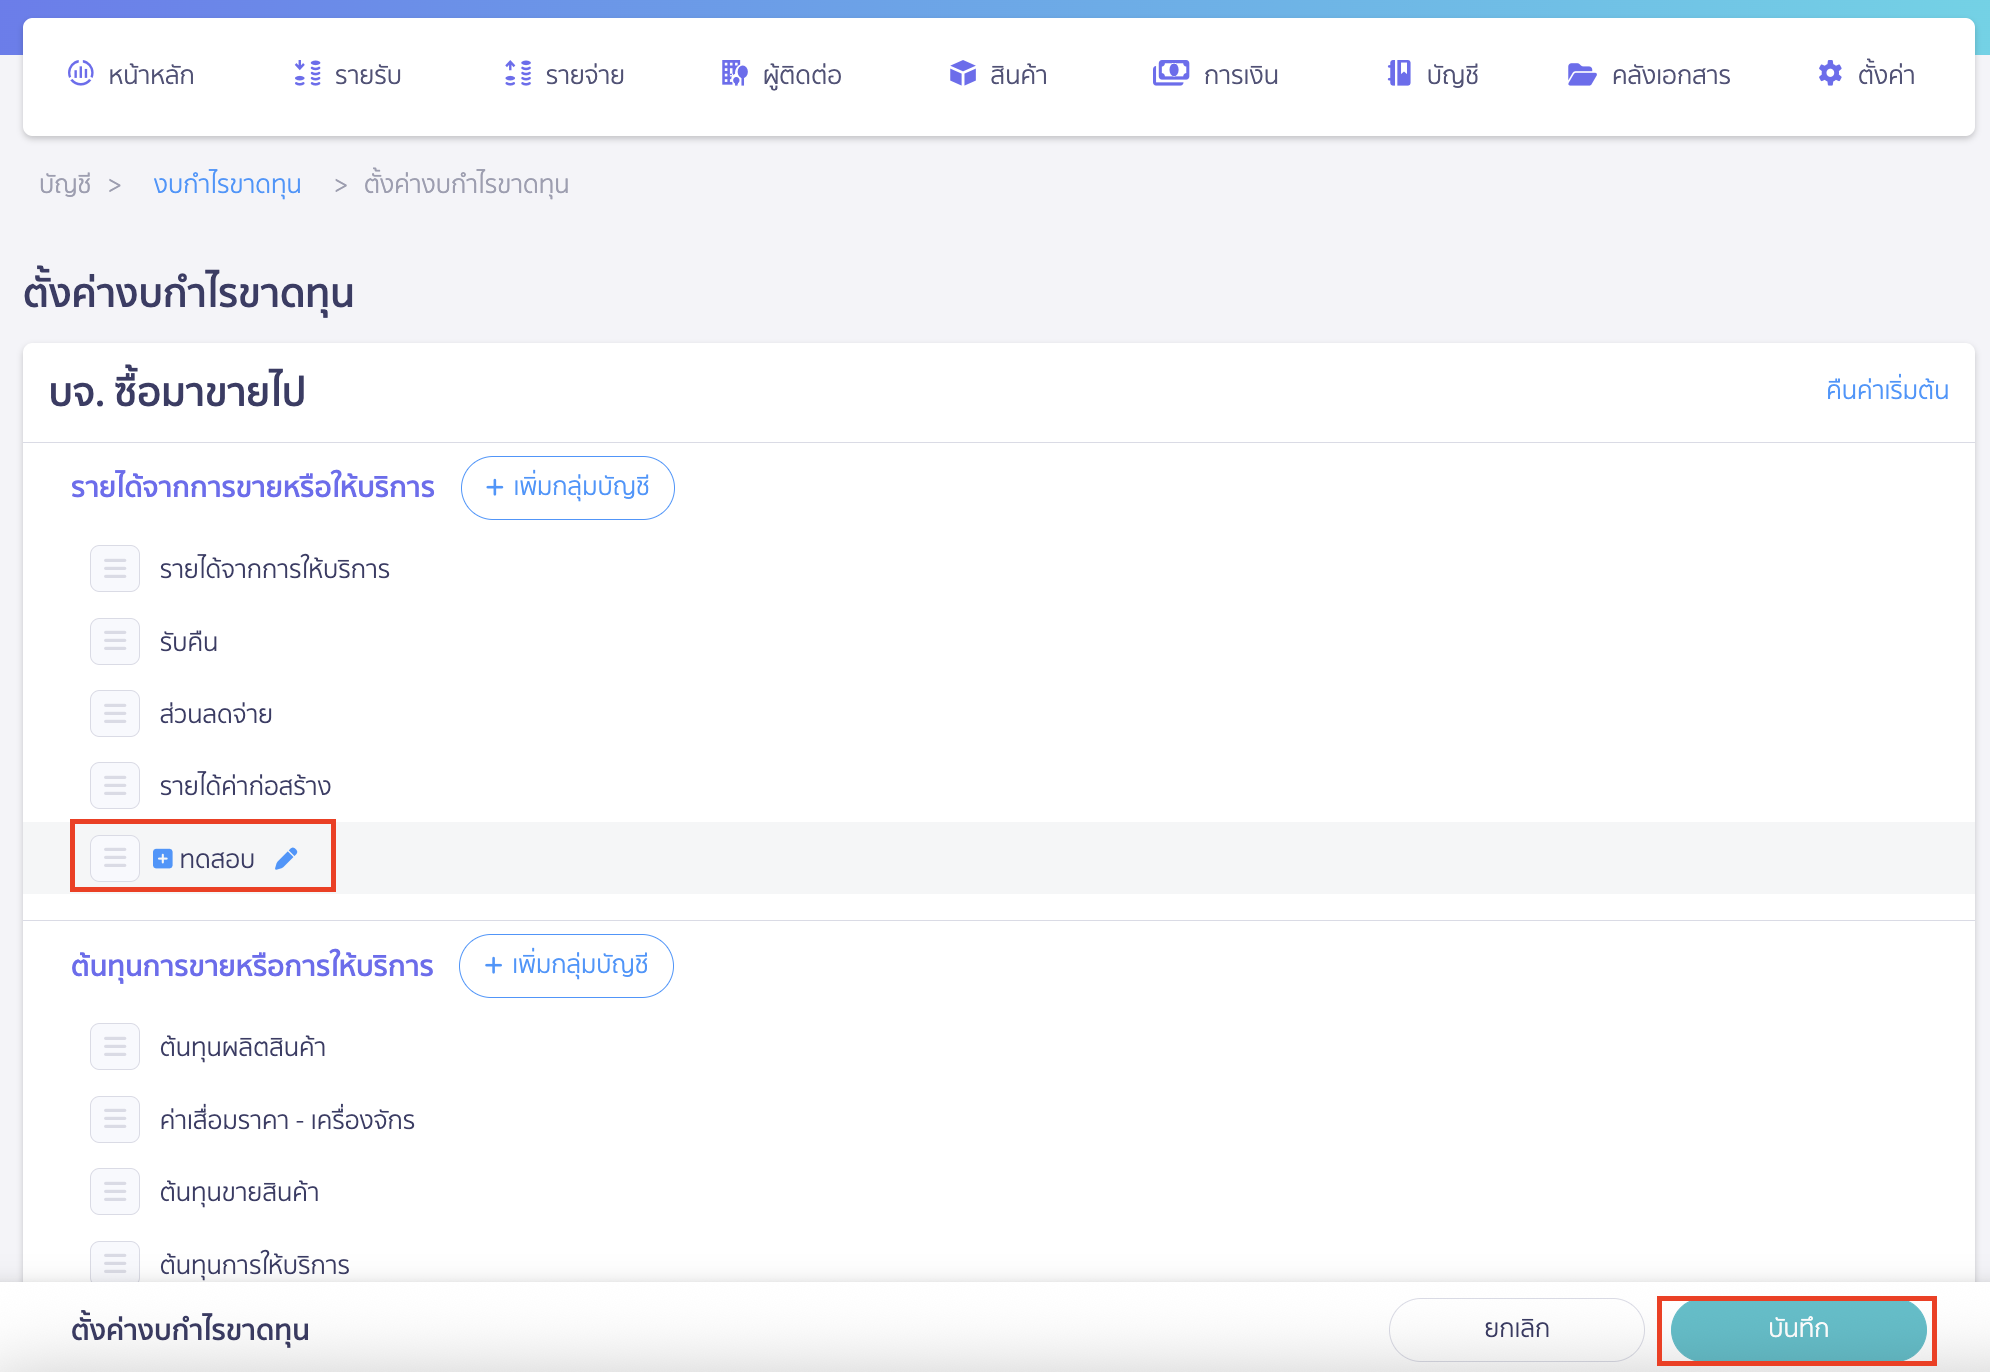Click the drag handle beside รับคืน

click(115, 641)
